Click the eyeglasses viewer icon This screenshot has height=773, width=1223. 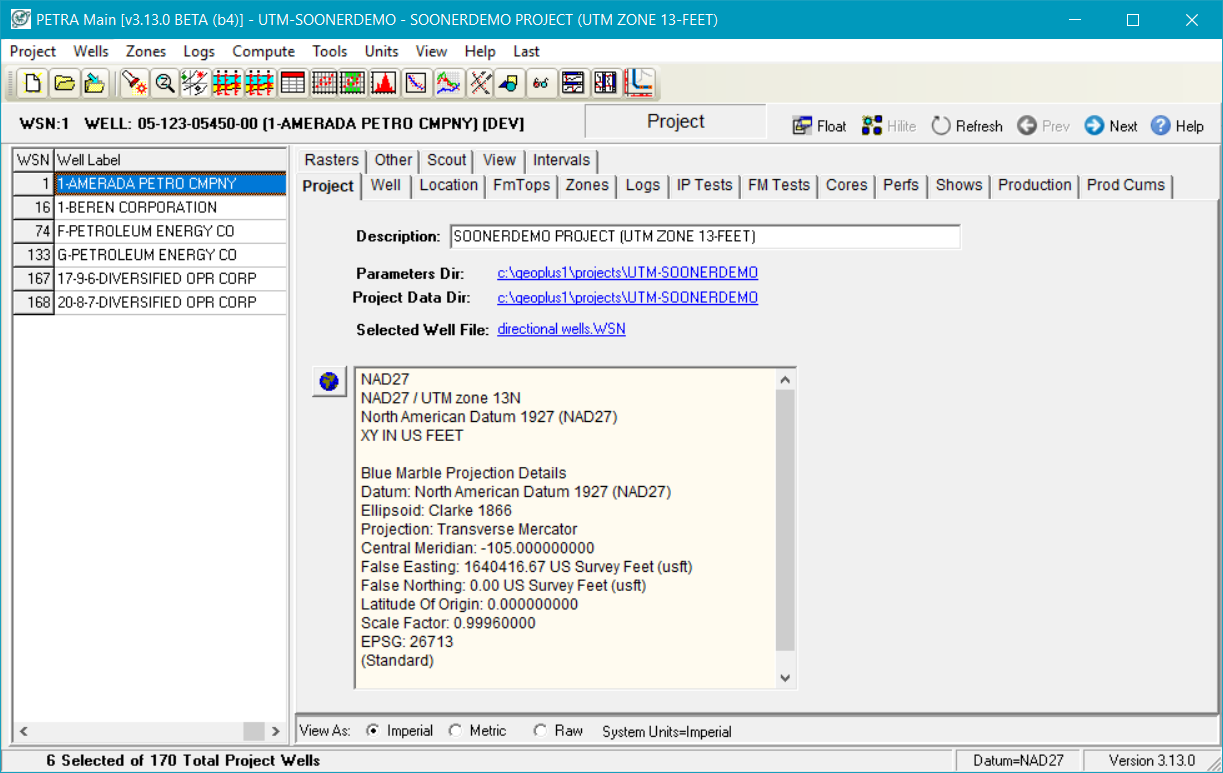pyautogui.click(x=542, y=83)
